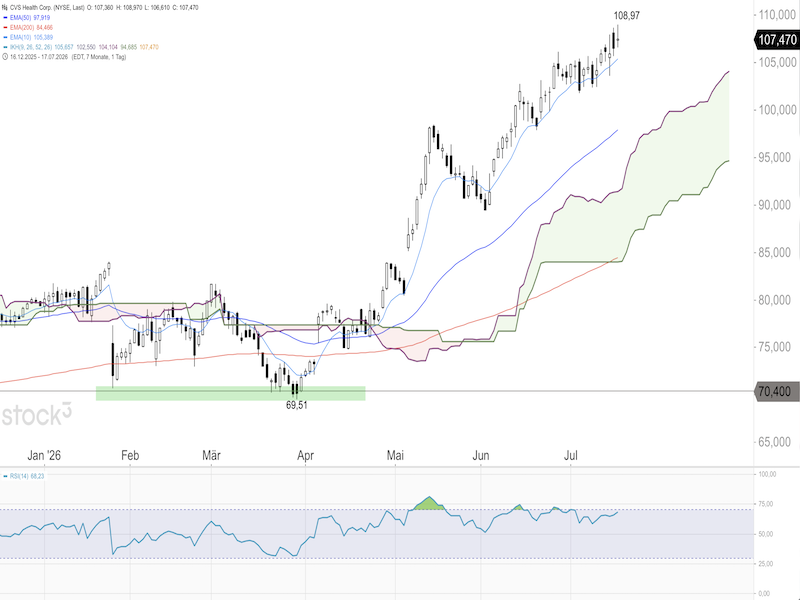Click the EMA(200) red legend marker
800x600 pixels.
[x=5, y=28]
